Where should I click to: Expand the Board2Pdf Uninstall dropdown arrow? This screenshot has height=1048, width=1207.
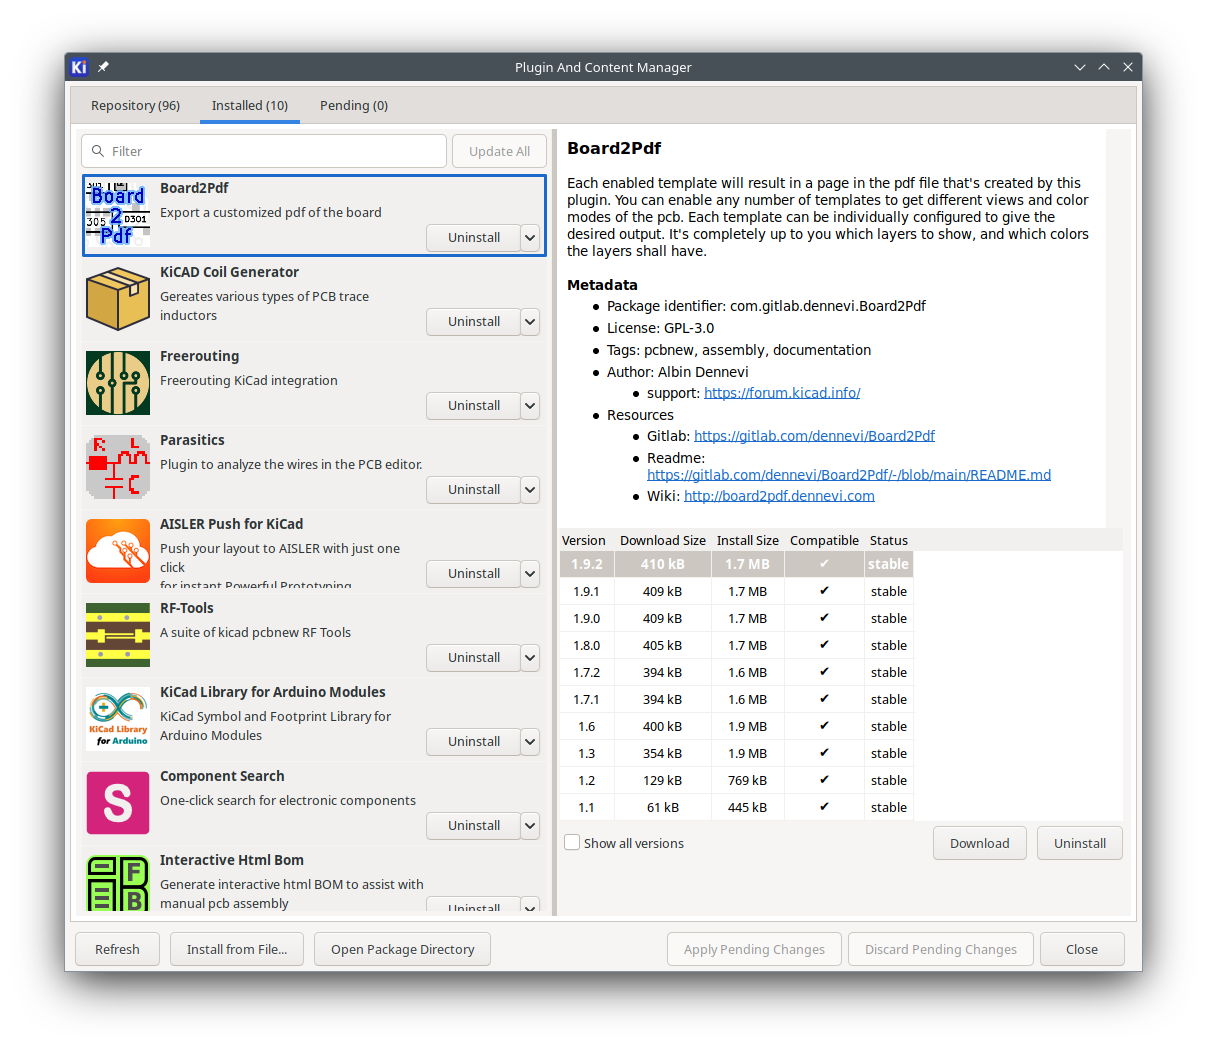click(x=530, y=238)
